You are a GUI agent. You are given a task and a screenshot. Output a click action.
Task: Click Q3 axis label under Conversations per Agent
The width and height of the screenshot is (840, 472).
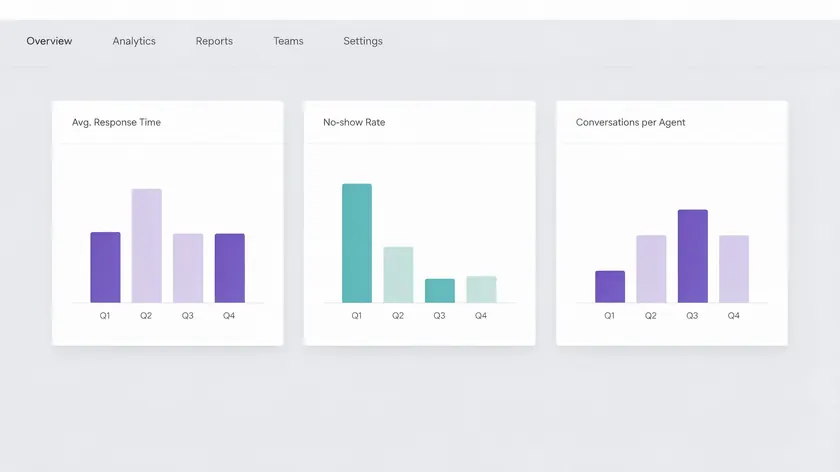(692, 316)
